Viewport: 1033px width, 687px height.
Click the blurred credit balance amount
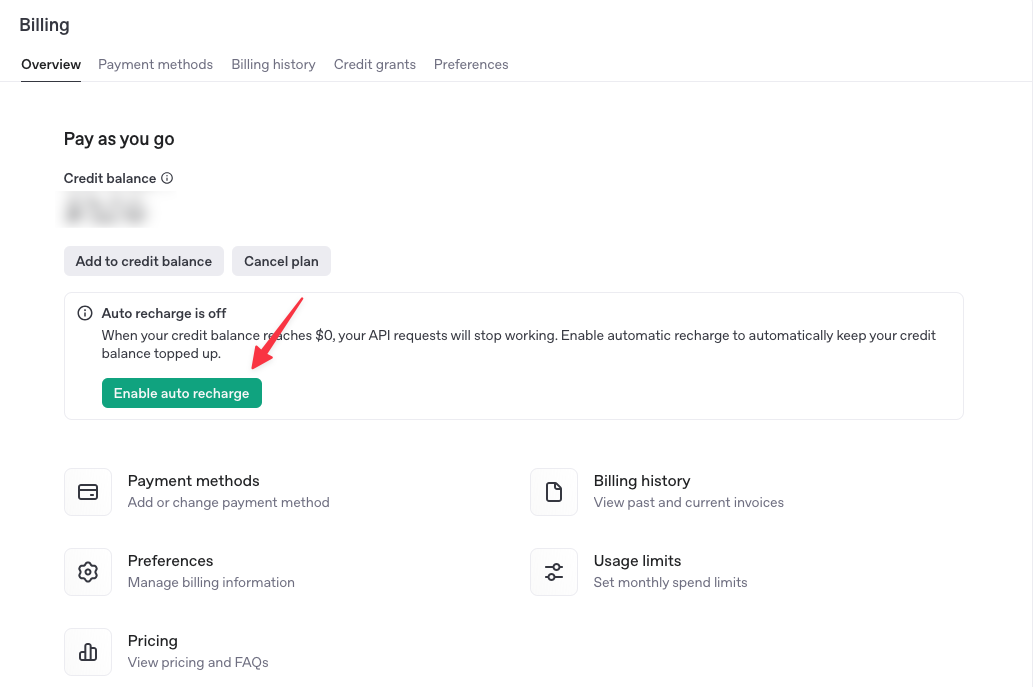click(105, 211)
